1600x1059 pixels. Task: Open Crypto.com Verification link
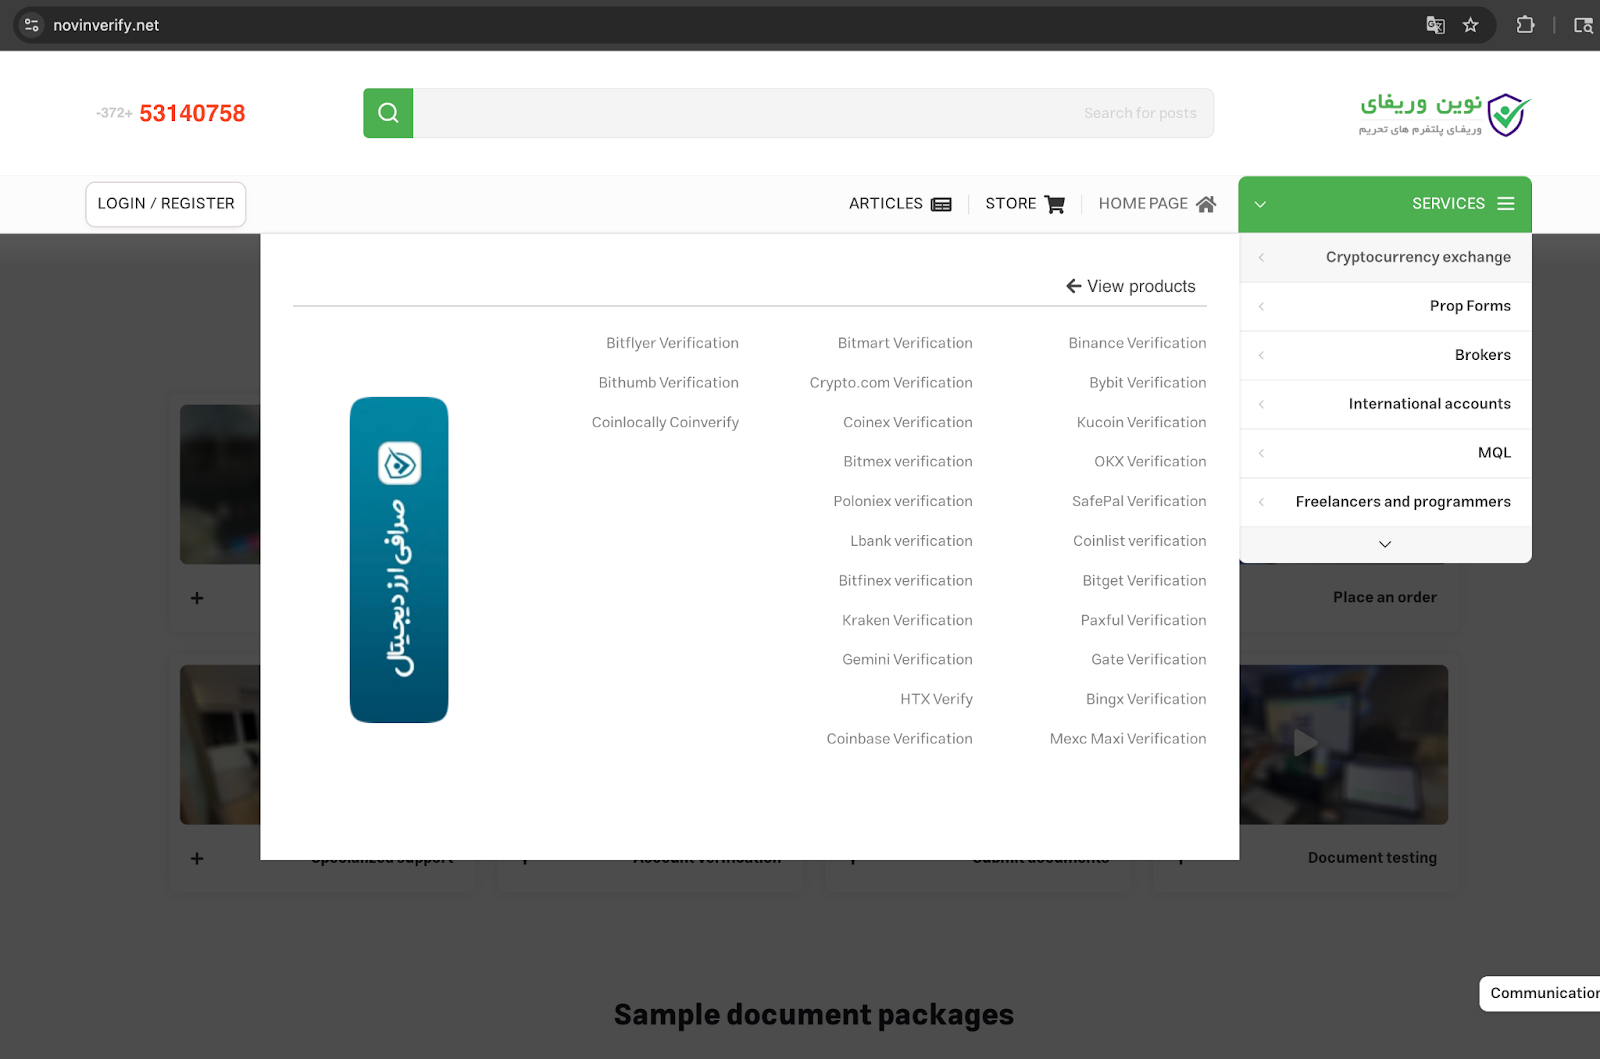pyautogui.click(x=891, y=383)
